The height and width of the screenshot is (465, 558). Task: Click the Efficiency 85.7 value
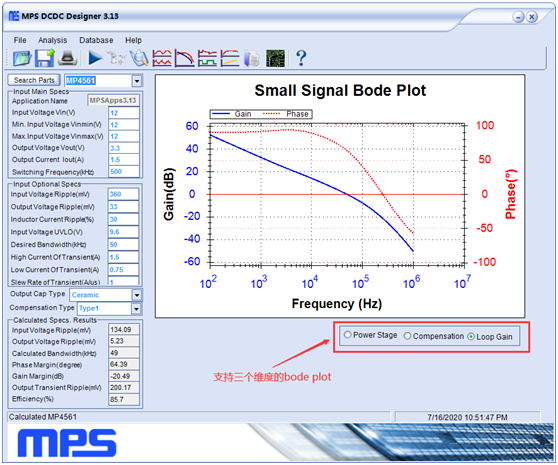[x=124, y=399]
